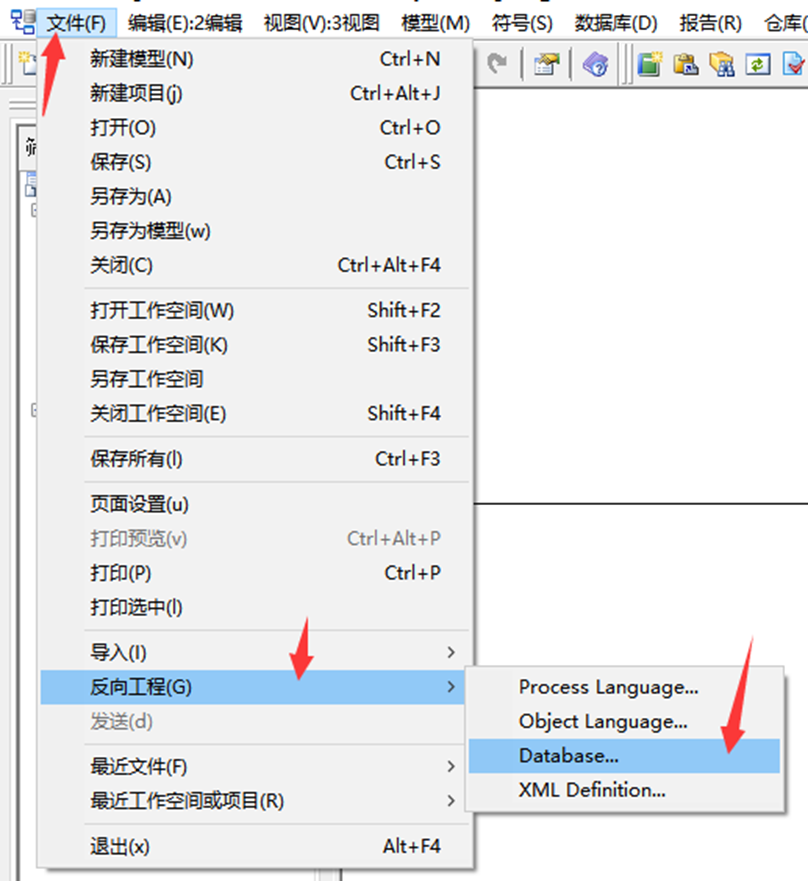Viewport: 808px width, 881px height.
Task: Open the 视图(V) menu
Action: tap(321, 23)
